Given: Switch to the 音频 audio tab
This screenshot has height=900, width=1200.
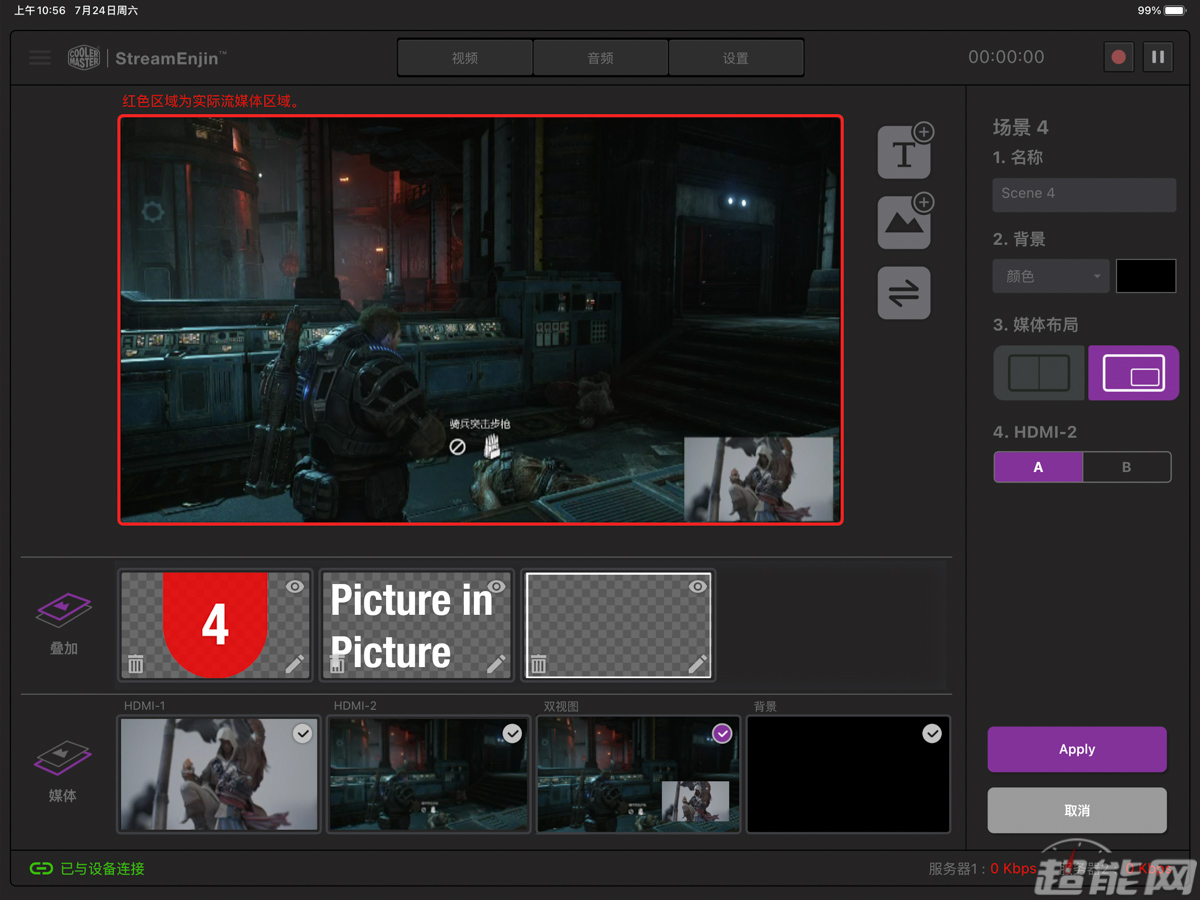Looking at the screenshot, I should pyautogui.click(x=600, y=58).
